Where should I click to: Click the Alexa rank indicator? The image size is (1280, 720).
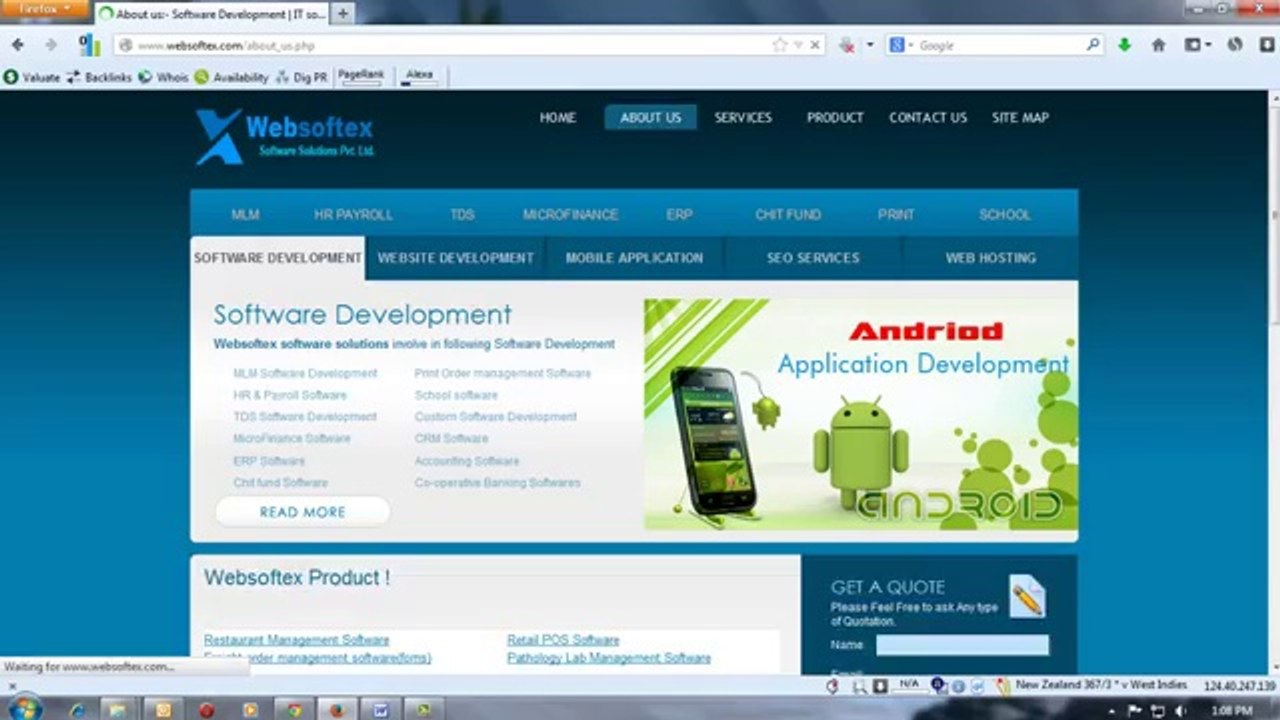click(x=419, y=76)
